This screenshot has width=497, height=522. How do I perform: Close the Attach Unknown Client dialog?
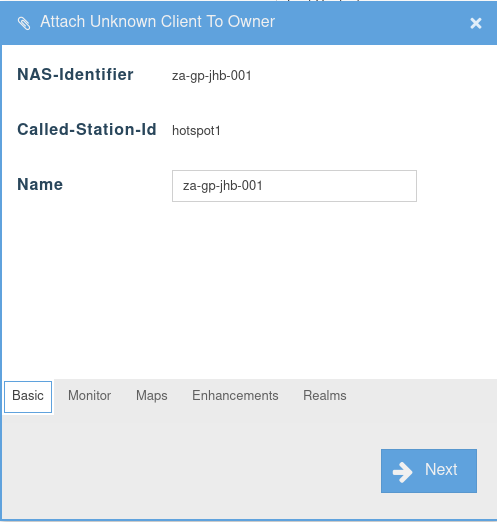point(476,23)
